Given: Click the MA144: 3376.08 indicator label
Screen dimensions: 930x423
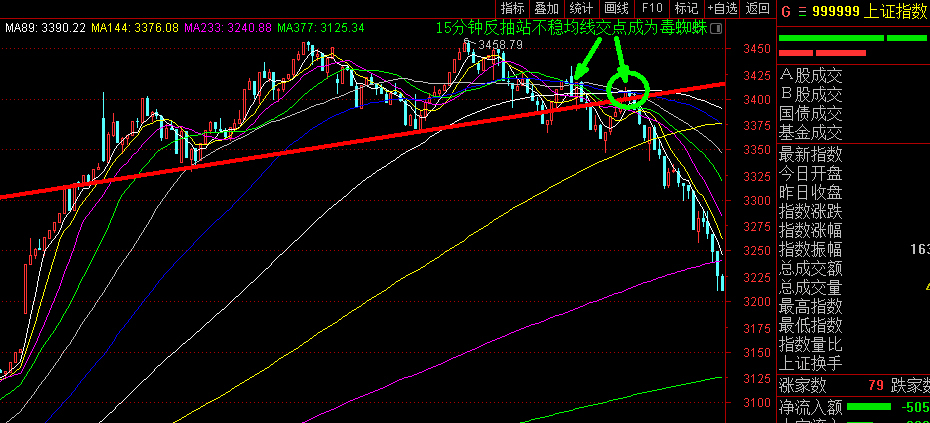Looking at the screenshot, I should tap(135, 27).
